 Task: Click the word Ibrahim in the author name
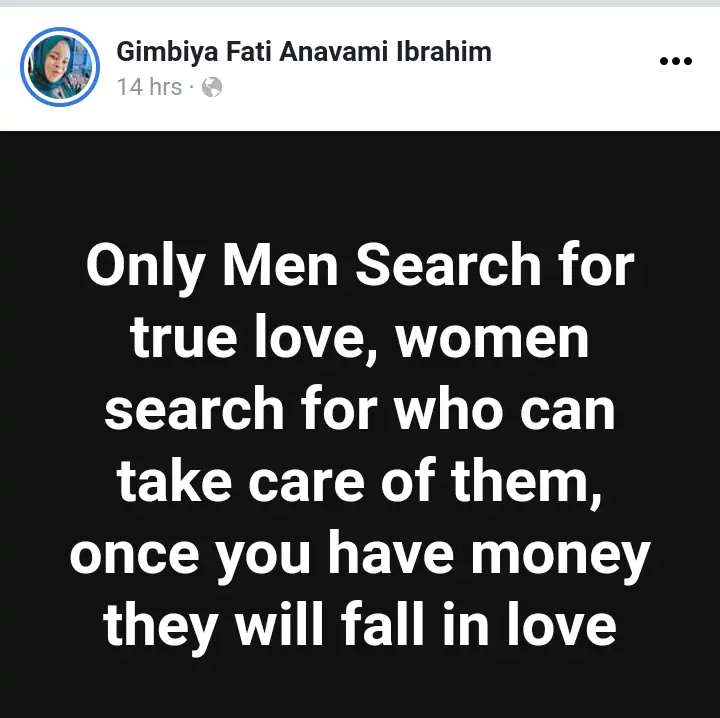point(444,51)
